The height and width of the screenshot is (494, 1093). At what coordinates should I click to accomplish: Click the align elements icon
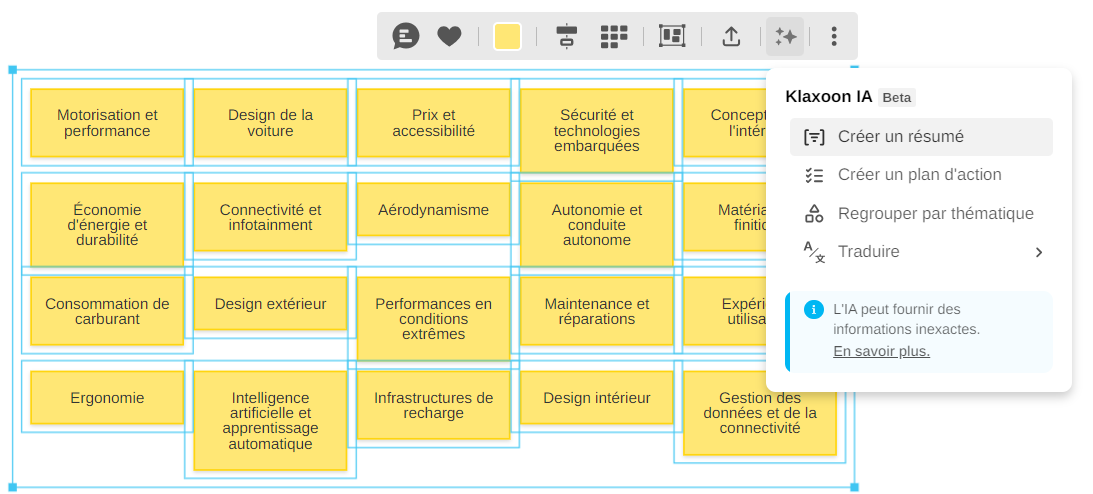tap(567, 37)
